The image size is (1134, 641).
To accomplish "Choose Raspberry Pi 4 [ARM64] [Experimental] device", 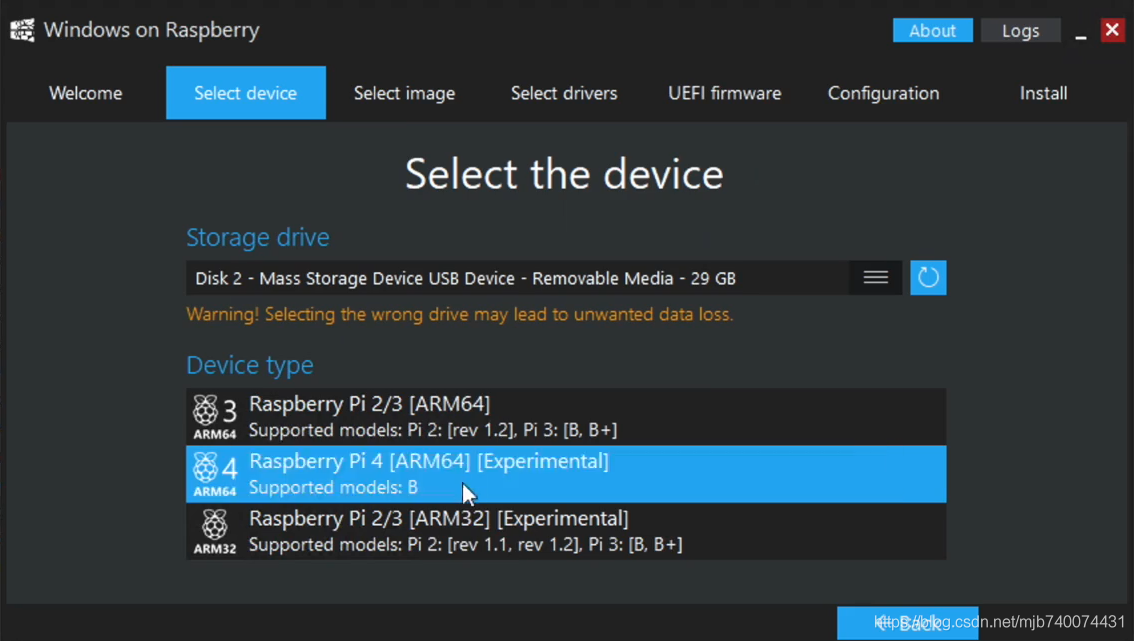I will pyautogui.click(x=566, y=474).
